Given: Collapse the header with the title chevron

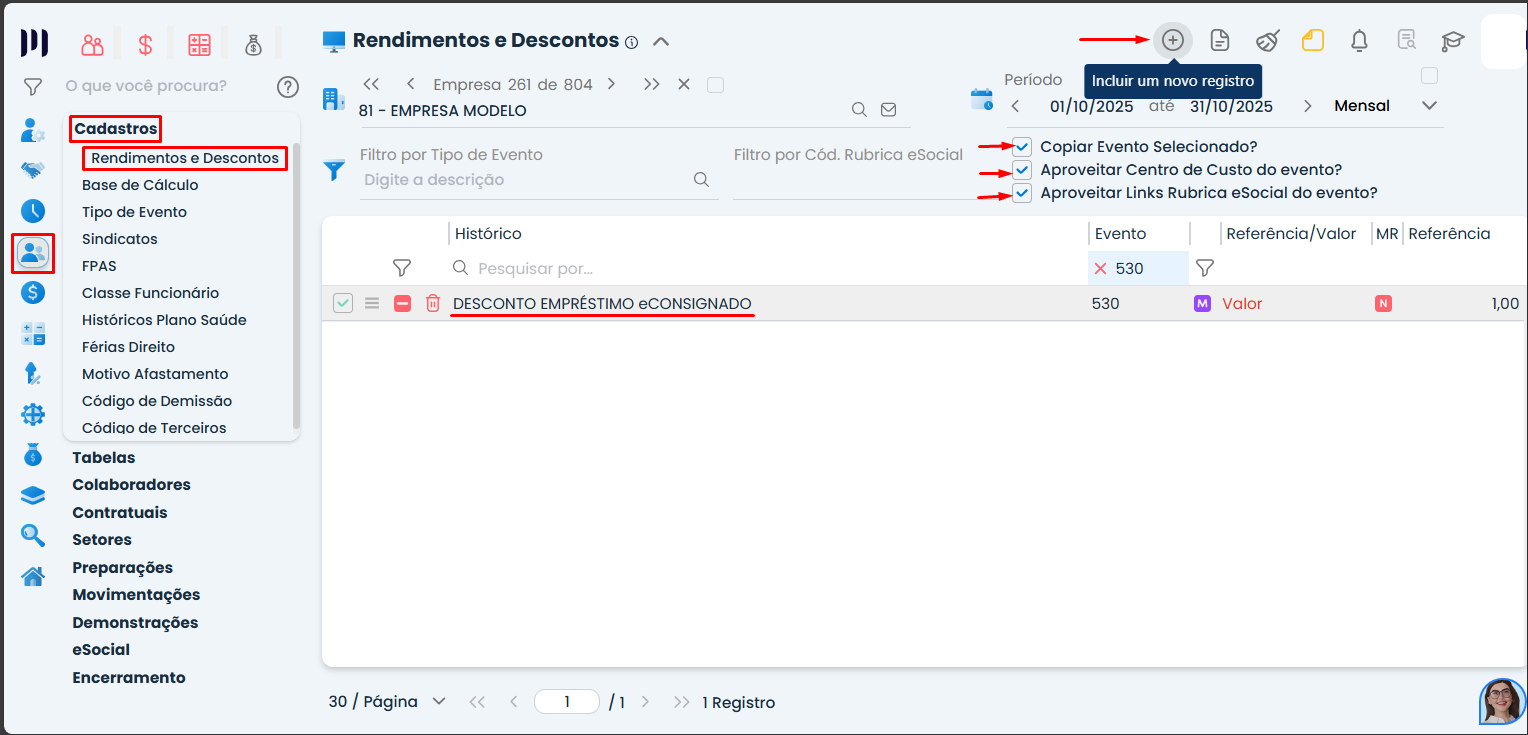Looking at the screenshot, I should tap(660, 41).
